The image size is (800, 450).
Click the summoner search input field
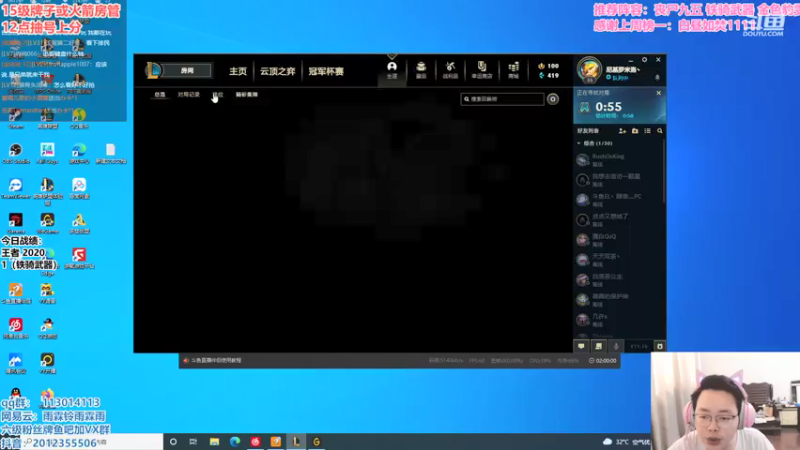(503, 99)
